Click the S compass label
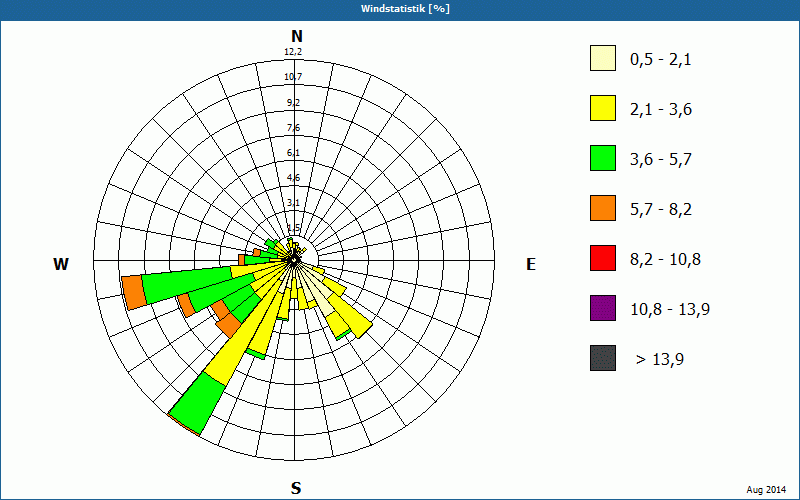This screenshot has width=800, height=500. (296, 488)
